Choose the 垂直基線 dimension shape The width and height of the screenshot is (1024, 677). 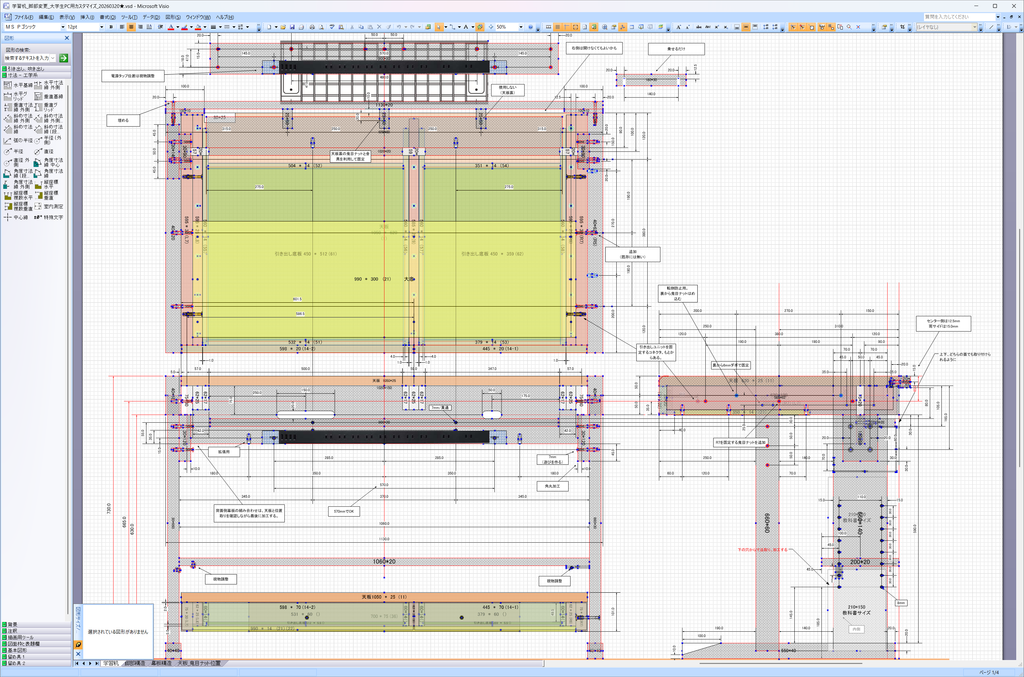[x=49, y=96]
